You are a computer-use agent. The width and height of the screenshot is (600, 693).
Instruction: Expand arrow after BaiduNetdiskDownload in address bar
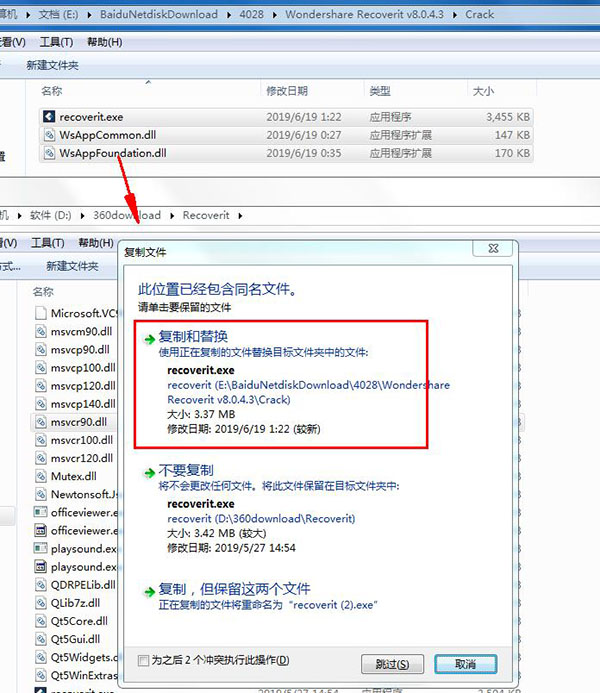pos(229,15)
